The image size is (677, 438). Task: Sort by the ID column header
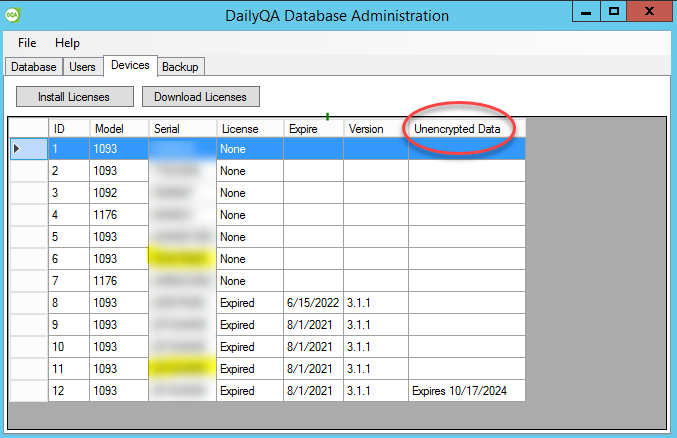[69, 129]
